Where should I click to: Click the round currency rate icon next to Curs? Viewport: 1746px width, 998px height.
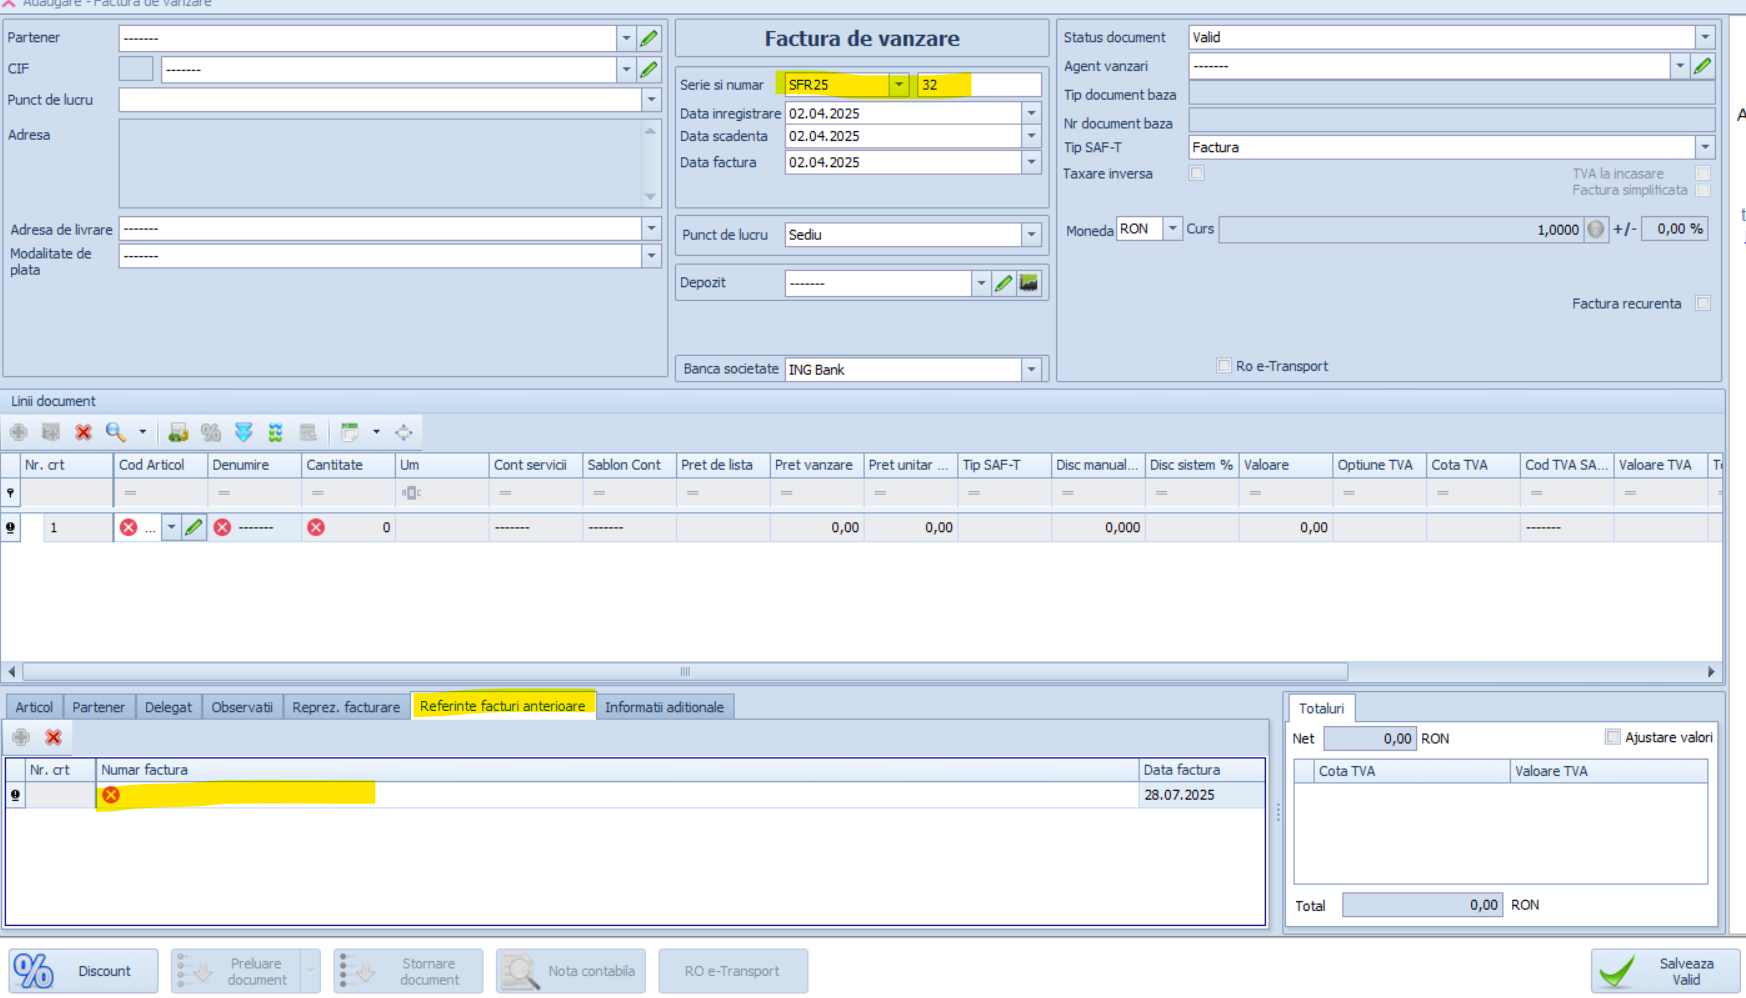coord(1596,229)
